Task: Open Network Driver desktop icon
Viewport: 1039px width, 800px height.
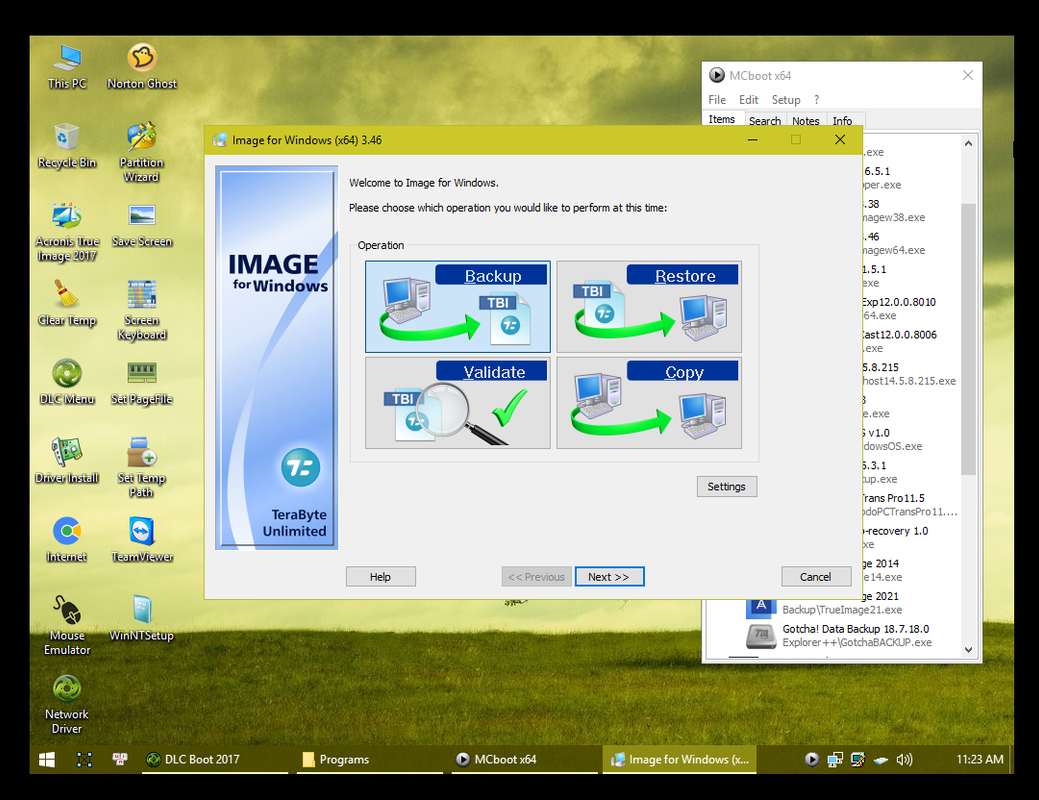Action: (67, 704)
